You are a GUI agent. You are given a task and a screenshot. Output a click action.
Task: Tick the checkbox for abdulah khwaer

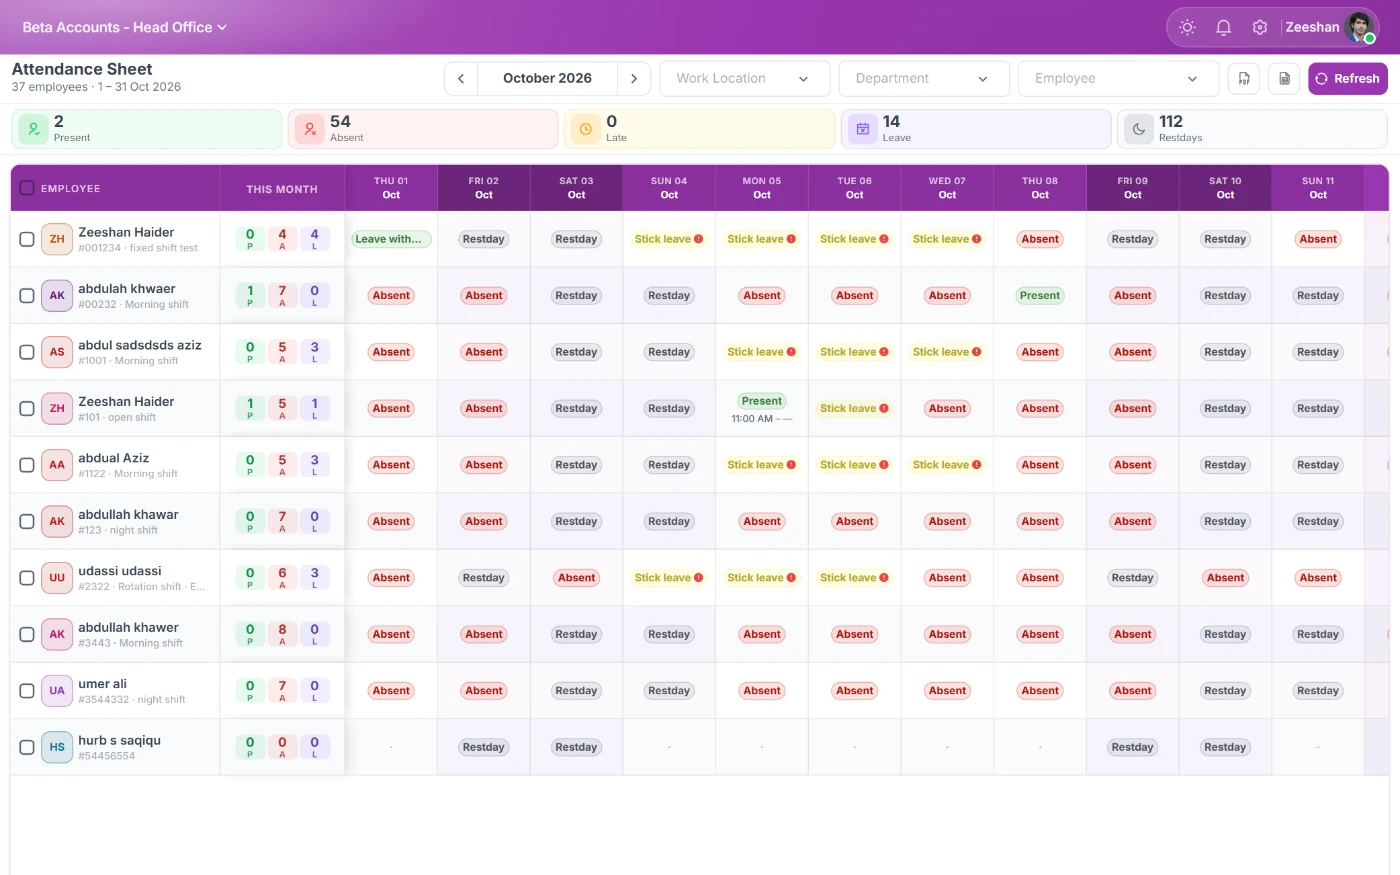pyautogui.click(x=27, y=296)
